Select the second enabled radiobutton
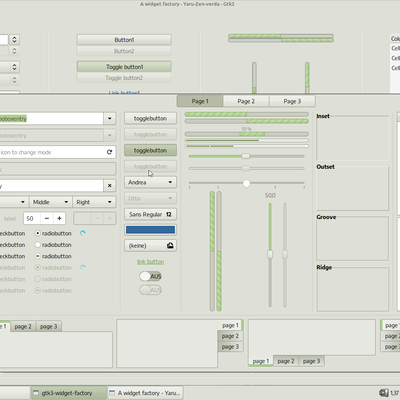This screenshot has height=400, width=400. click(x=38, y=245)
